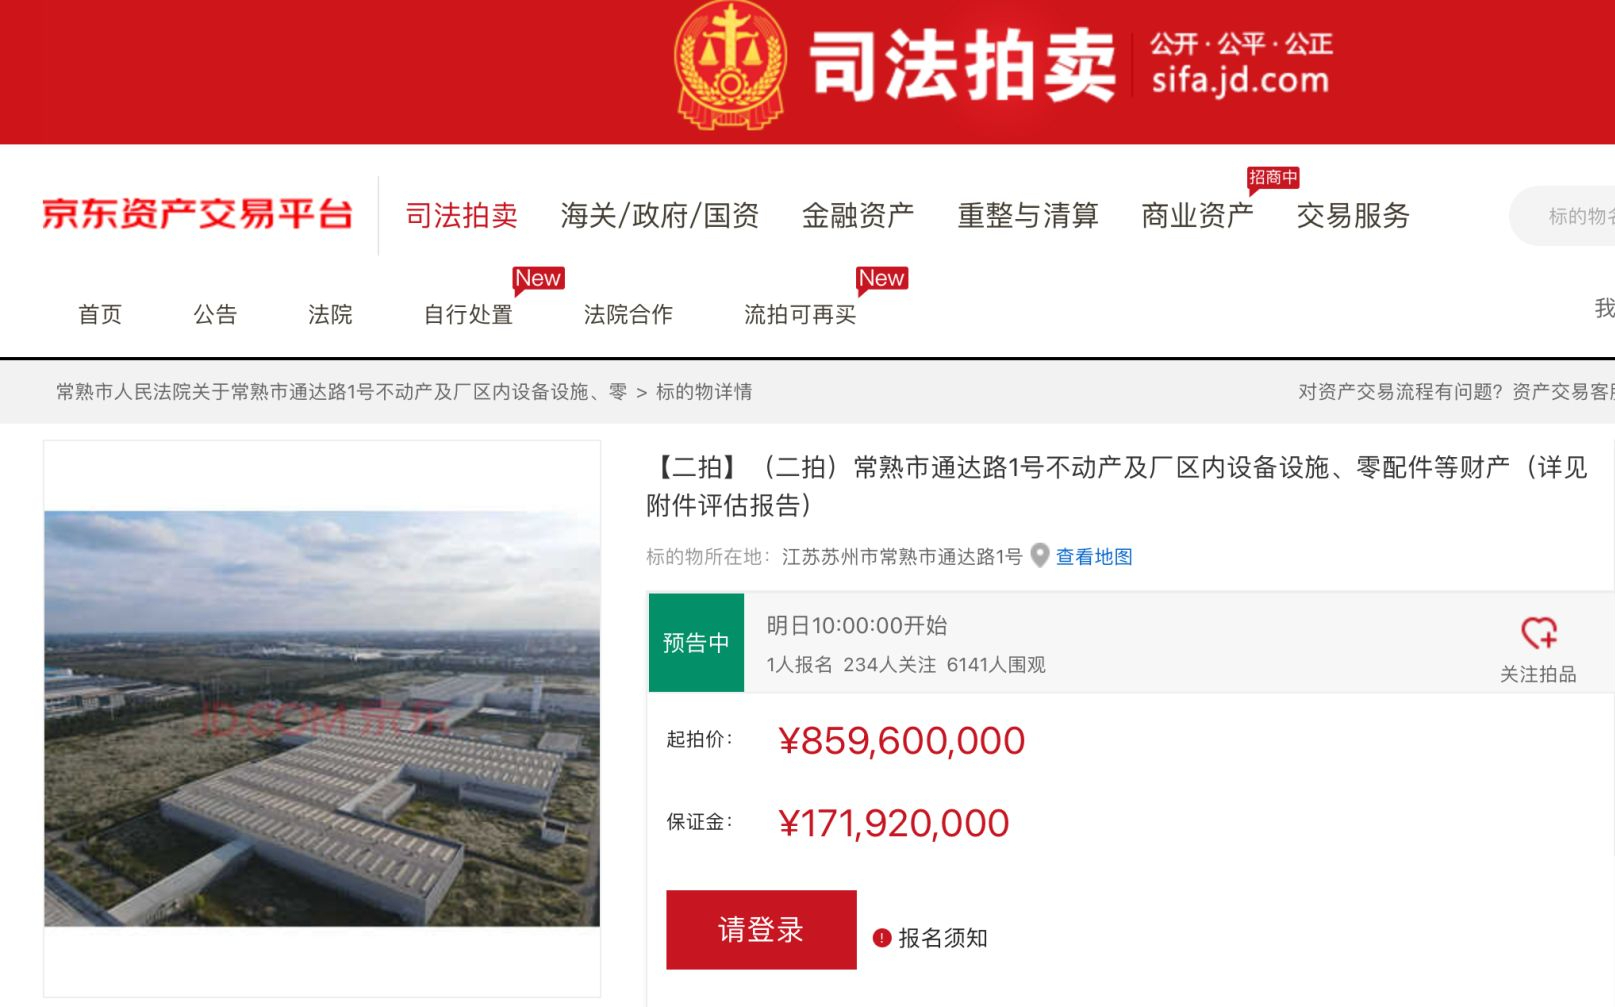The image size is (1615, 1007).
Task: Click the New badge above 流拍可再买
Action: point(882,279)
